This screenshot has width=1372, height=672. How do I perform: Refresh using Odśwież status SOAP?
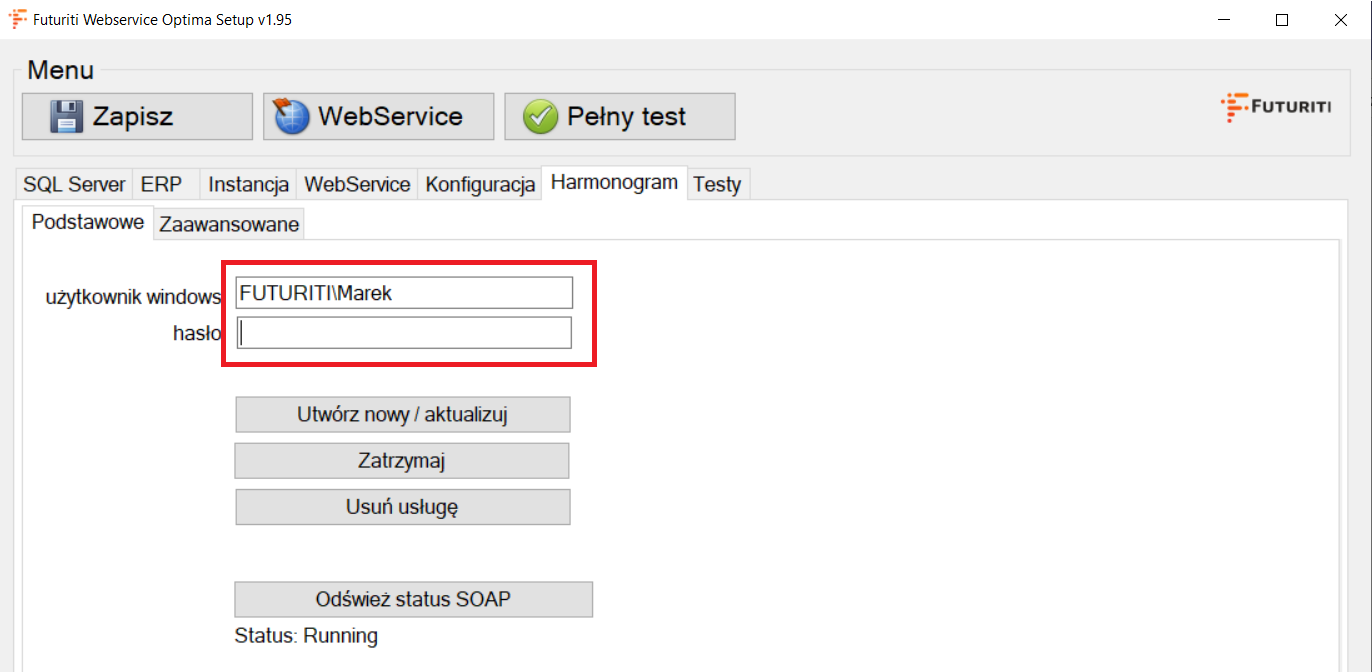pos(413,600)
